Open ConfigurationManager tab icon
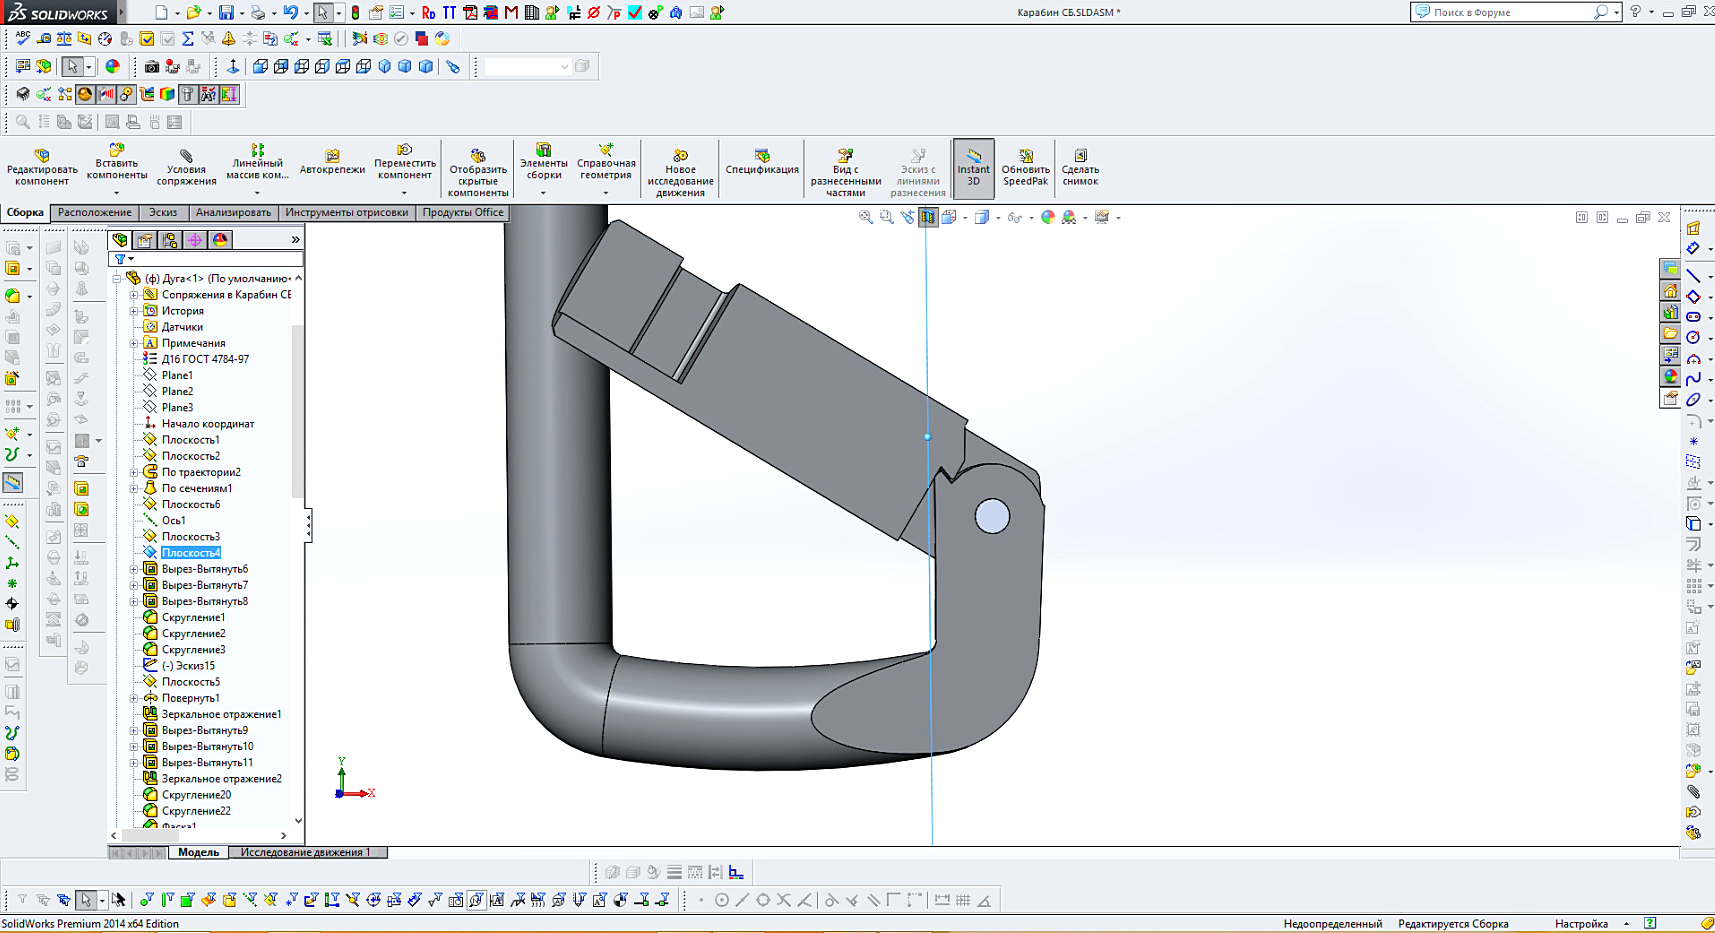Screen dimensions: 1715x933 [x=170, y=240]
